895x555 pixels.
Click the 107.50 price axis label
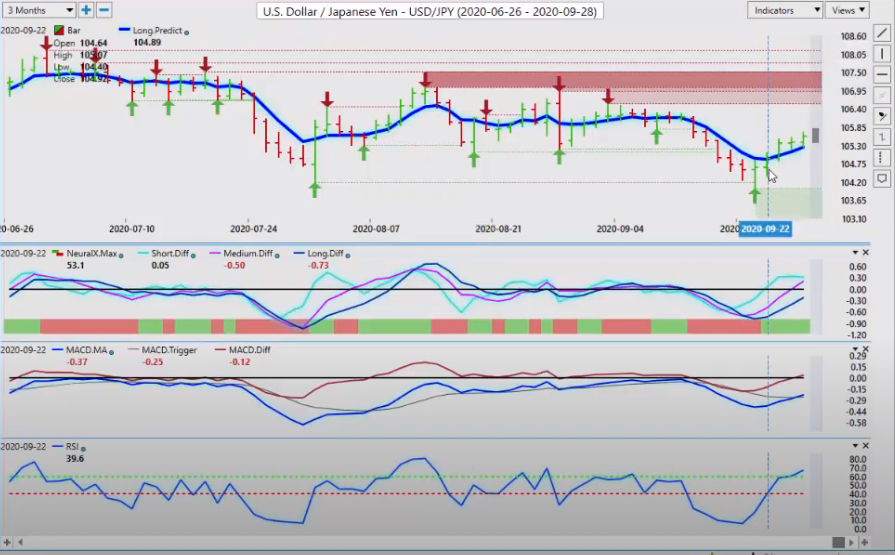pos(853,73)
